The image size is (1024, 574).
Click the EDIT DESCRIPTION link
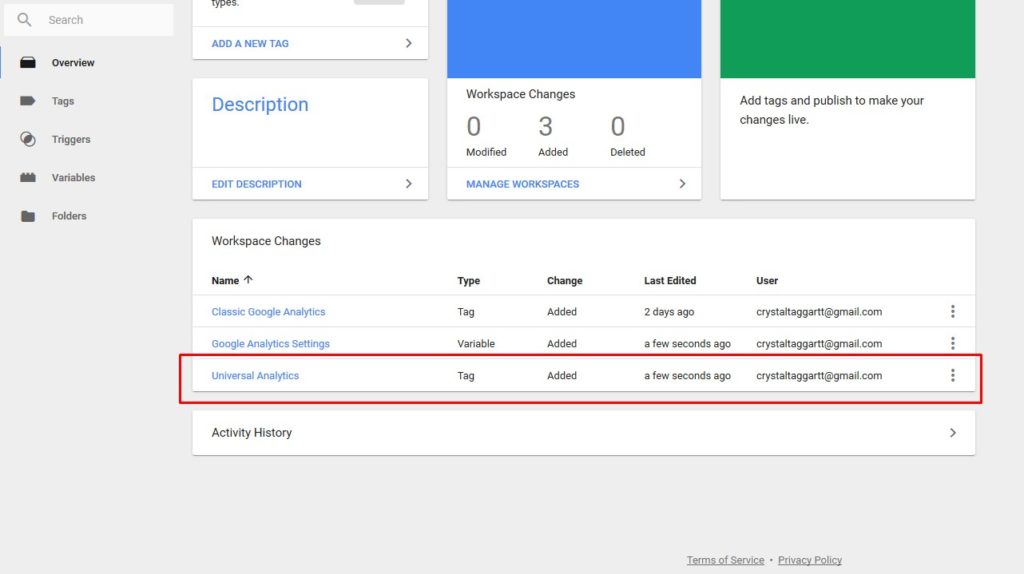point(257,184)
